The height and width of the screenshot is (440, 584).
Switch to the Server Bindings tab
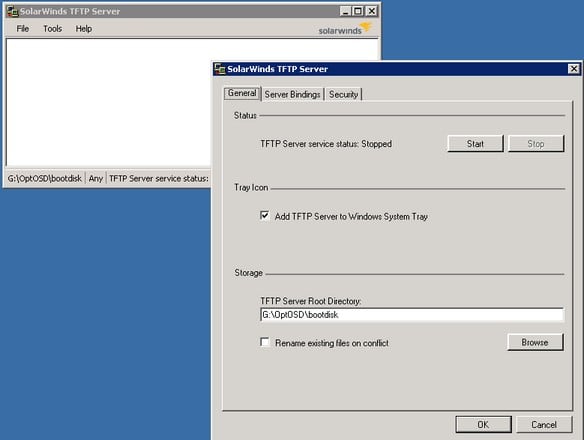point(292,95)
